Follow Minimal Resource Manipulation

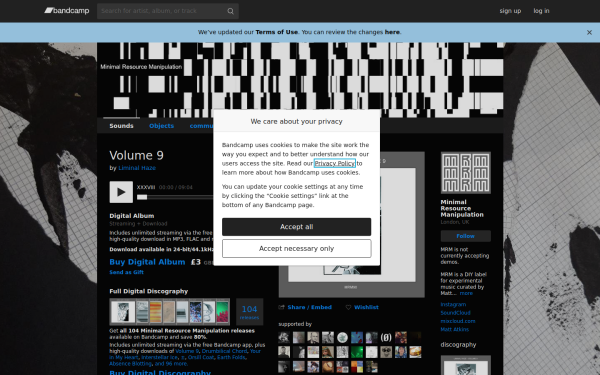point(466,236)
